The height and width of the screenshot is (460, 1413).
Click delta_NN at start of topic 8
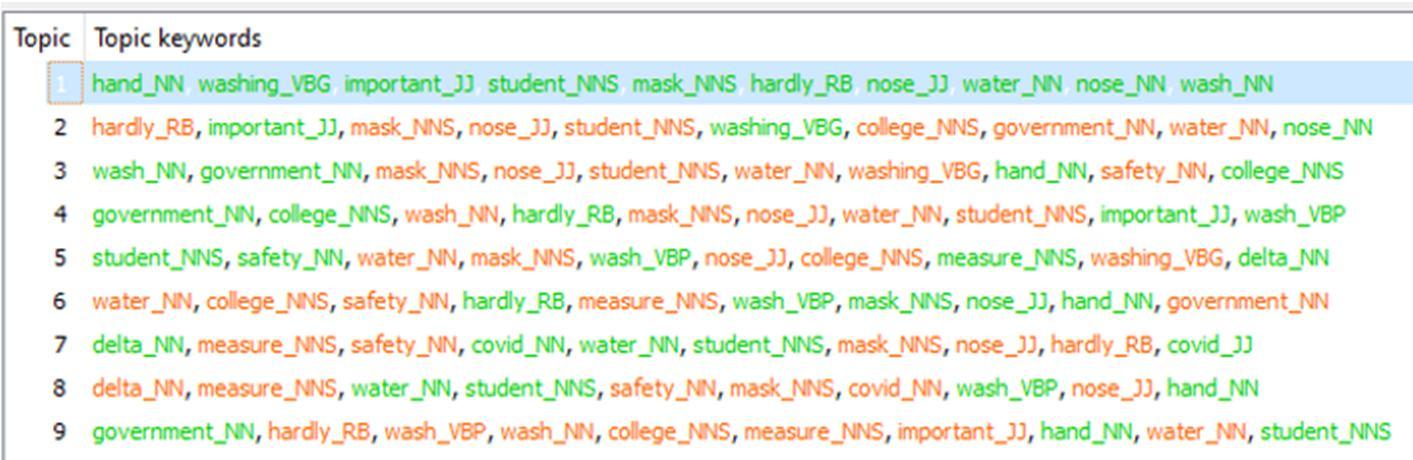click(x=138, y=388)
